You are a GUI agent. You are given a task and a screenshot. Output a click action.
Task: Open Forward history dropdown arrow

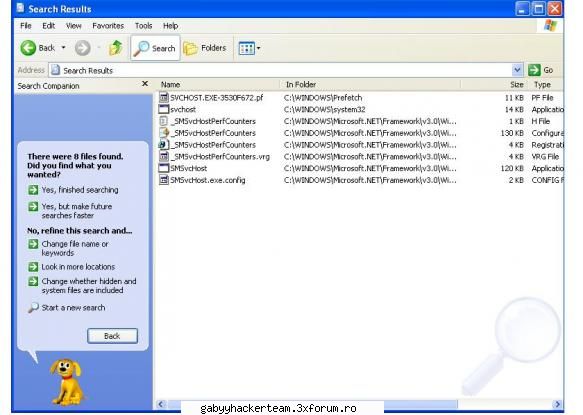[99, 48]
